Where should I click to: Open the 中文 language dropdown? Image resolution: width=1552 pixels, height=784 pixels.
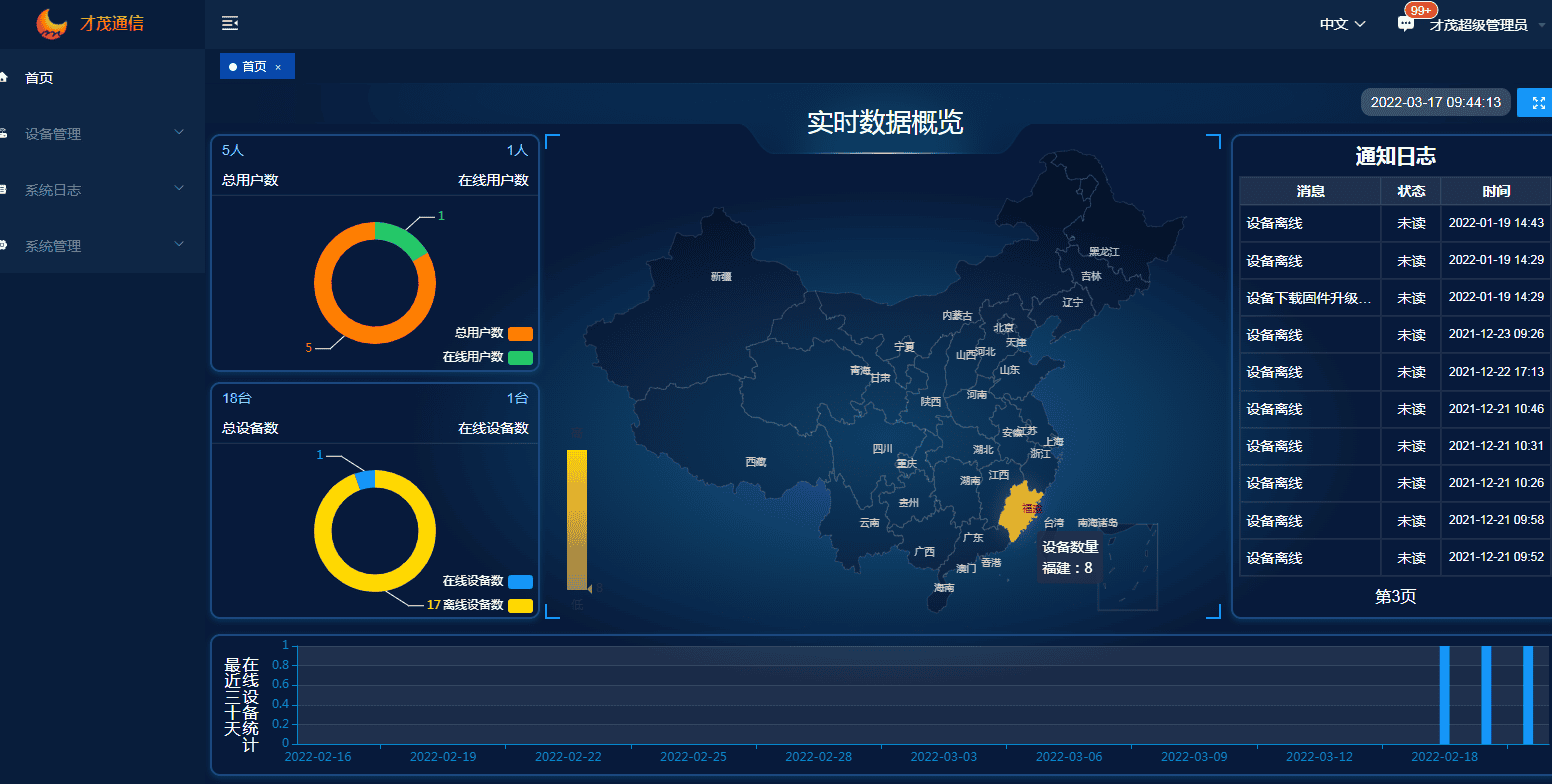1341,23
